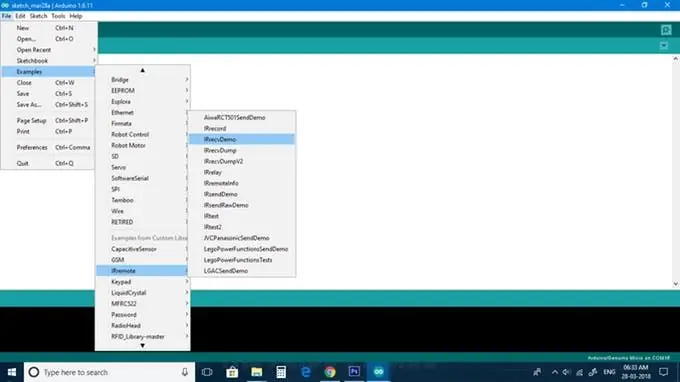Launch Google Chrome from the taskbar
Image resolution: width=680 pixels, height=382 pixels.
click(x=330, y=372)
